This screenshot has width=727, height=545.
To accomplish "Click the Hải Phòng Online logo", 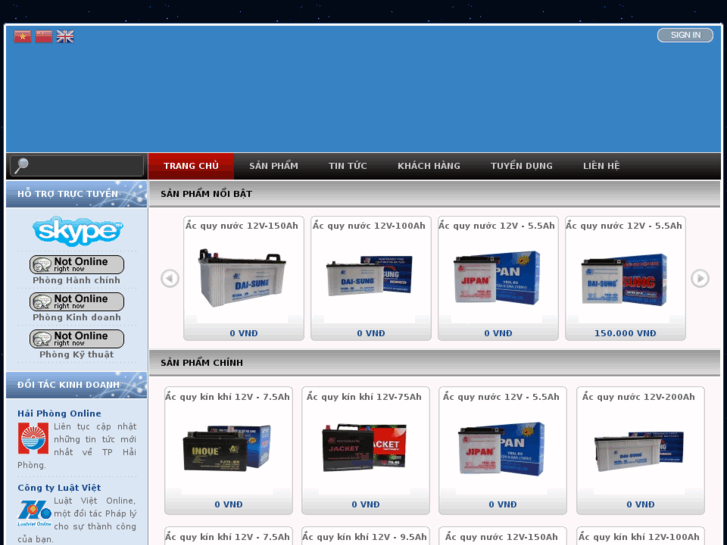I will [33, 438].
